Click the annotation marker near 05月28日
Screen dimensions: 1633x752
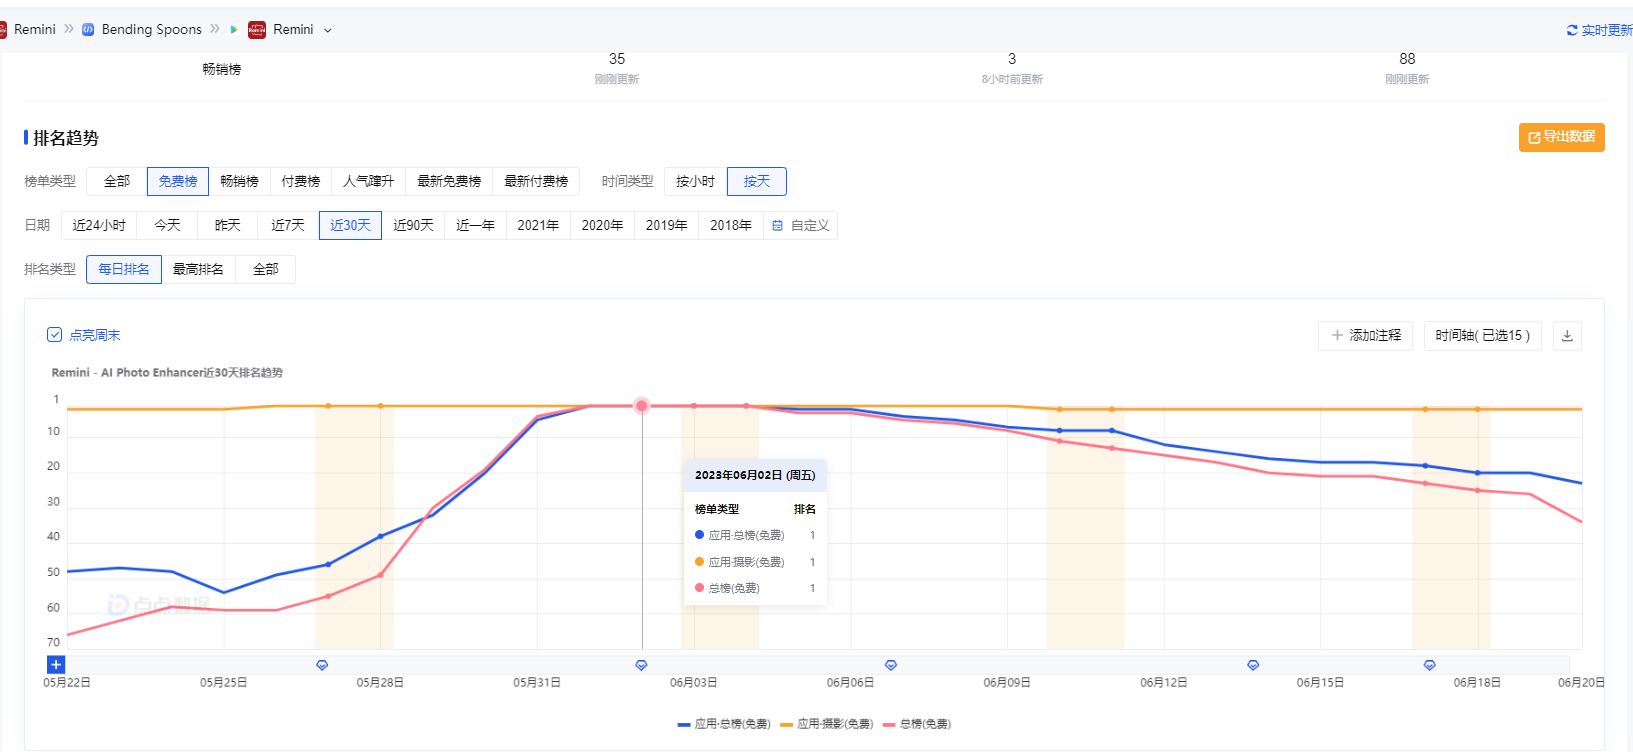pos(322,665)
